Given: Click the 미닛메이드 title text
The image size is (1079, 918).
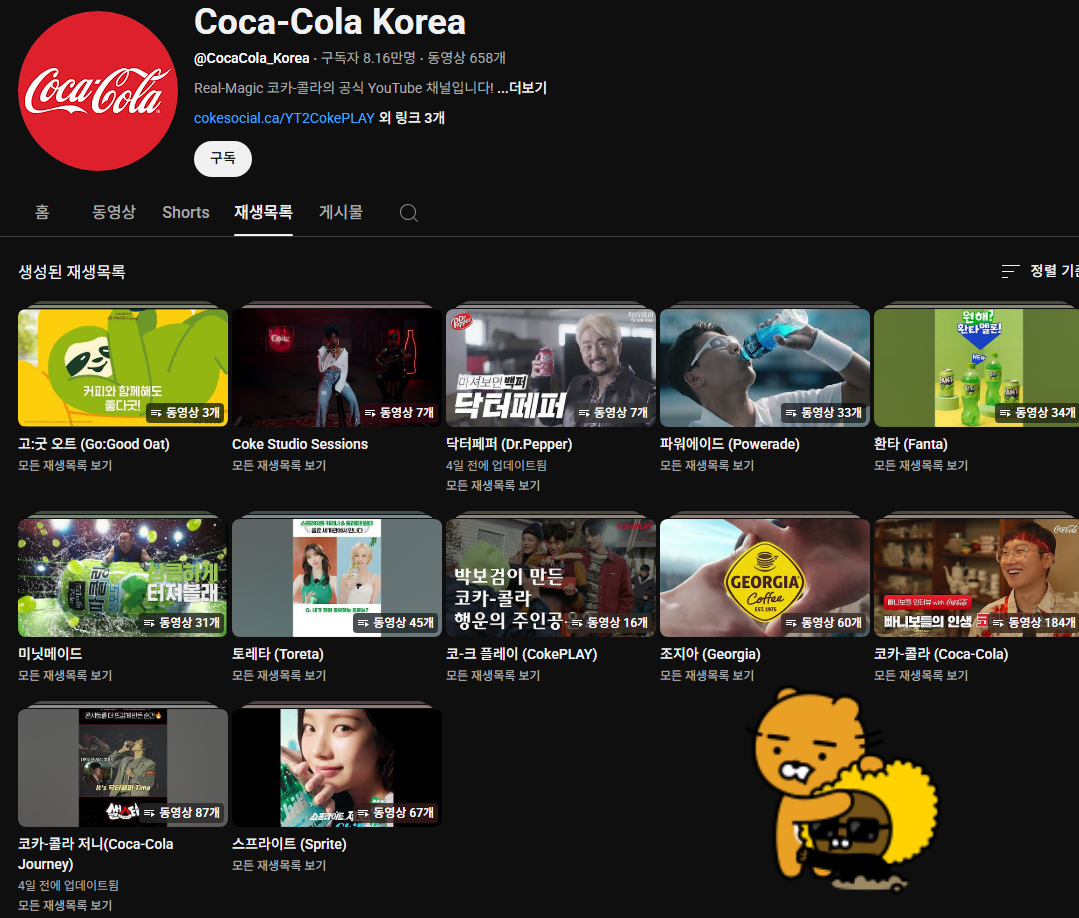Looking at the screenshot, I should pyautogui.click(x=50, y=654).
